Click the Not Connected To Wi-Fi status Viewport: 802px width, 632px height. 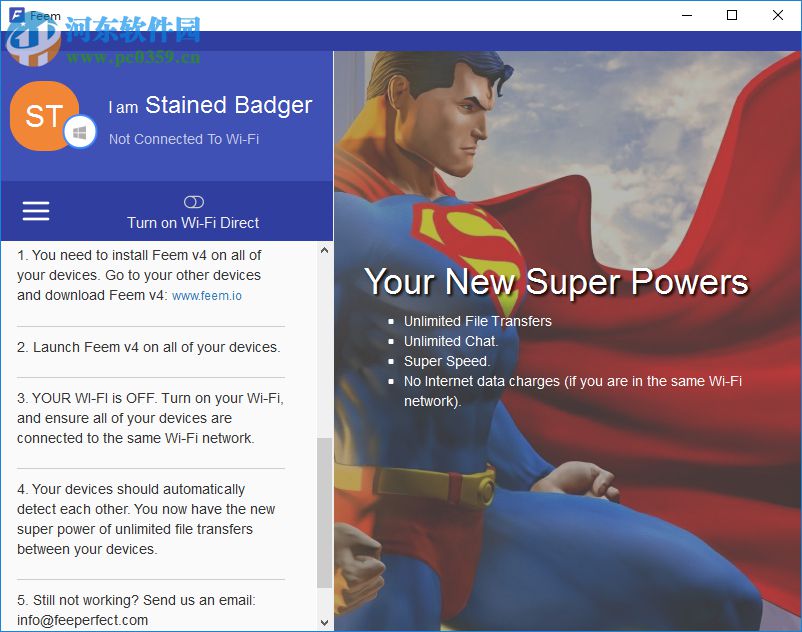coord(184,139)
